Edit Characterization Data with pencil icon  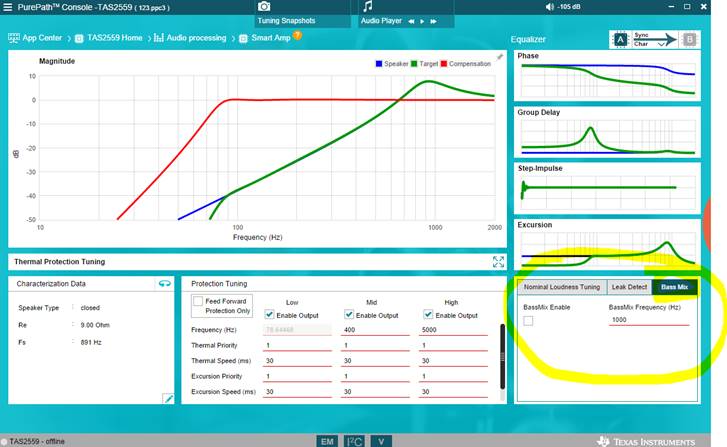168,398
